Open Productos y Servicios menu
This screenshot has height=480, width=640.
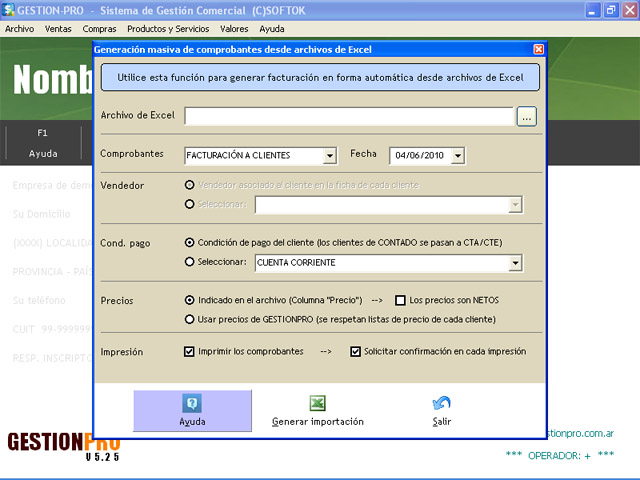click(168, 29)
